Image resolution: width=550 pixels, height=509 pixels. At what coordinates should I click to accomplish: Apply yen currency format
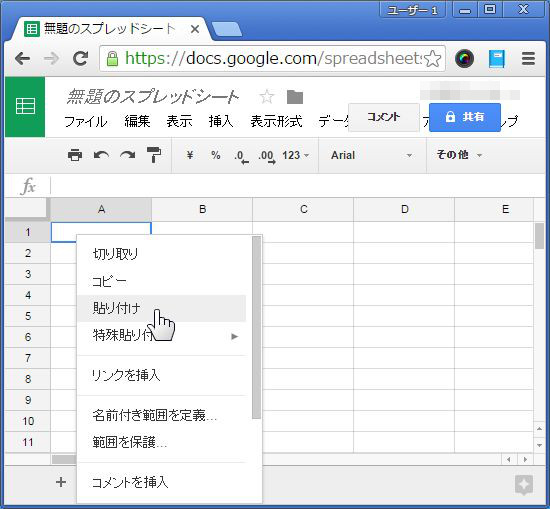pos(190,155)
